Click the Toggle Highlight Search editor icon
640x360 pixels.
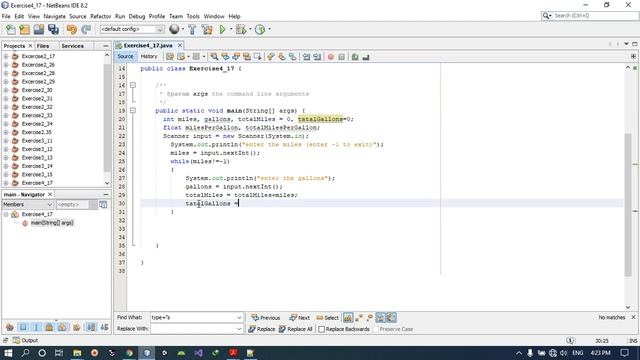pyautogui.click(x=247, y=57)
